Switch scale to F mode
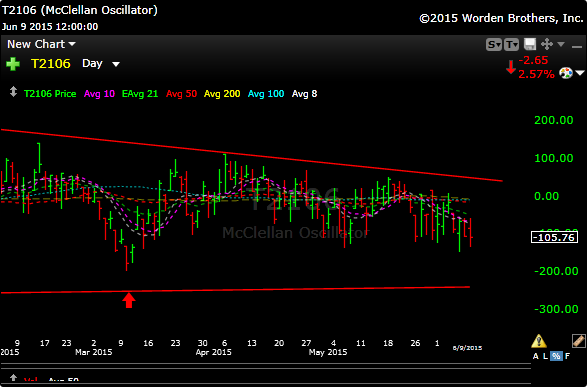This screenshot has height=387, width=587. tap(568, 356)
